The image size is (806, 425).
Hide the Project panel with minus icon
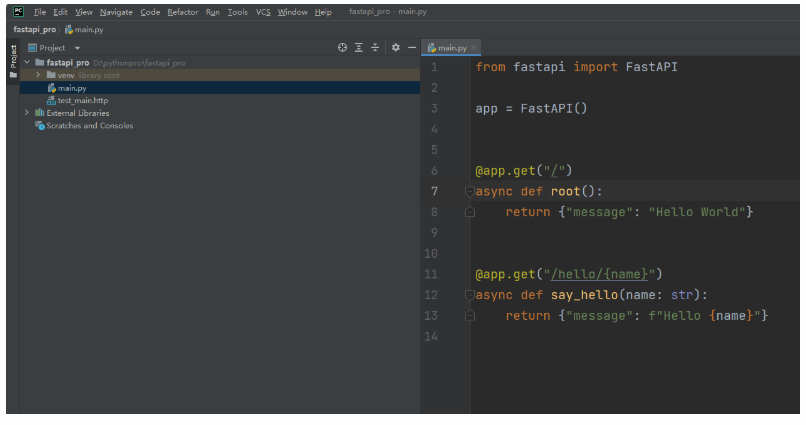point(412,47)
